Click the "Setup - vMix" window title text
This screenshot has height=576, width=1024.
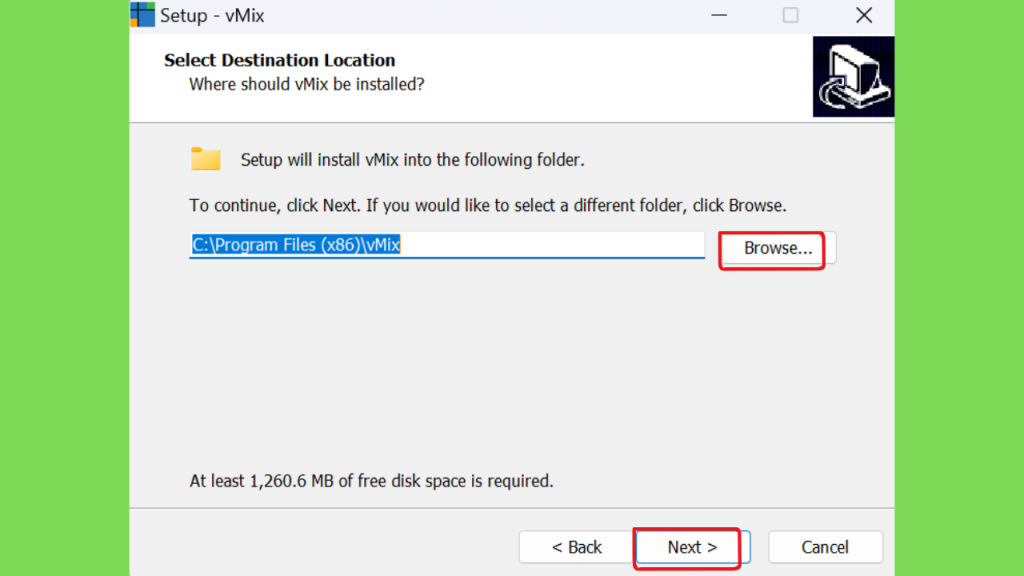(212, 16)
